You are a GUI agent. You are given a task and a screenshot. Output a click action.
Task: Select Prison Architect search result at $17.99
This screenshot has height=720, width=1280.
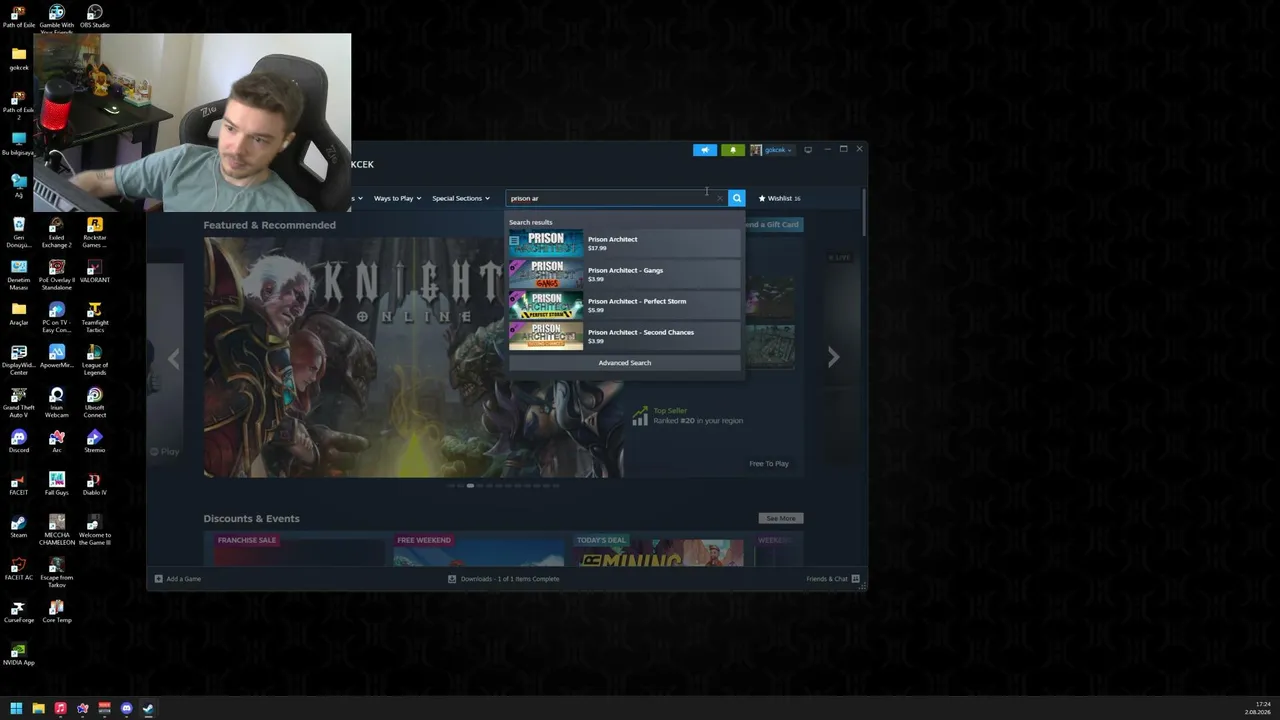tap(625, 243)
